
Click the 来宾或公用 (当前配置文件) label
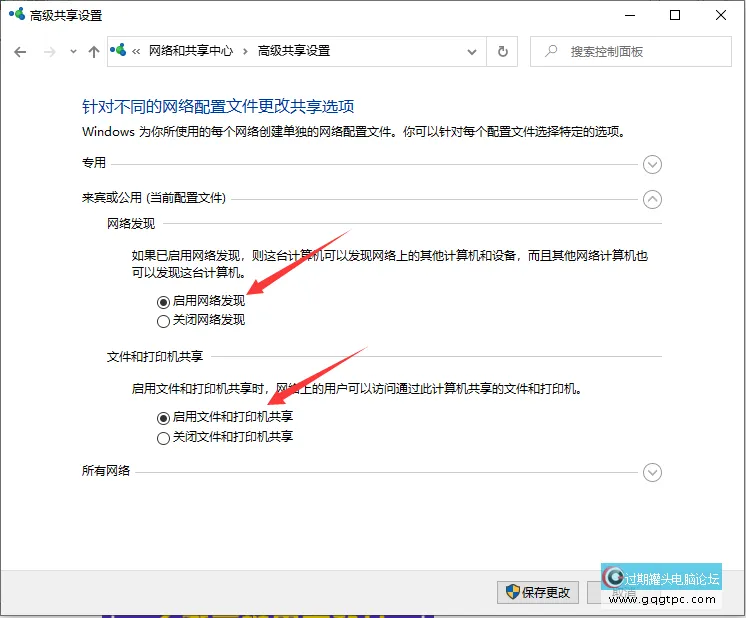(154, 197)
